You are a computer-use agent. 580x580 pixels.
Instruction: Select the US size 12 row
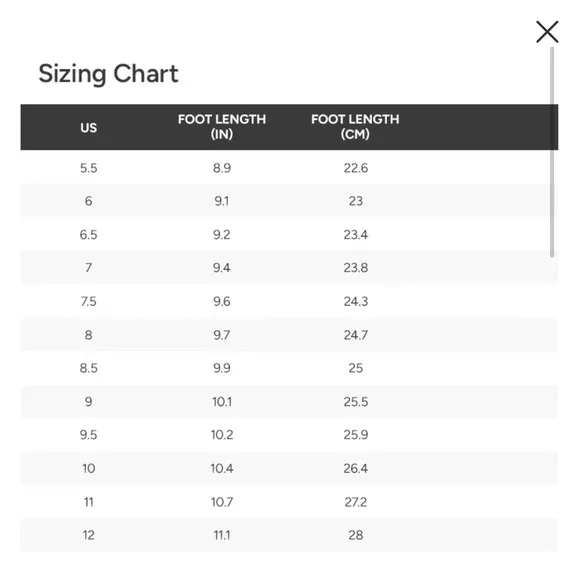click(289, 535)
